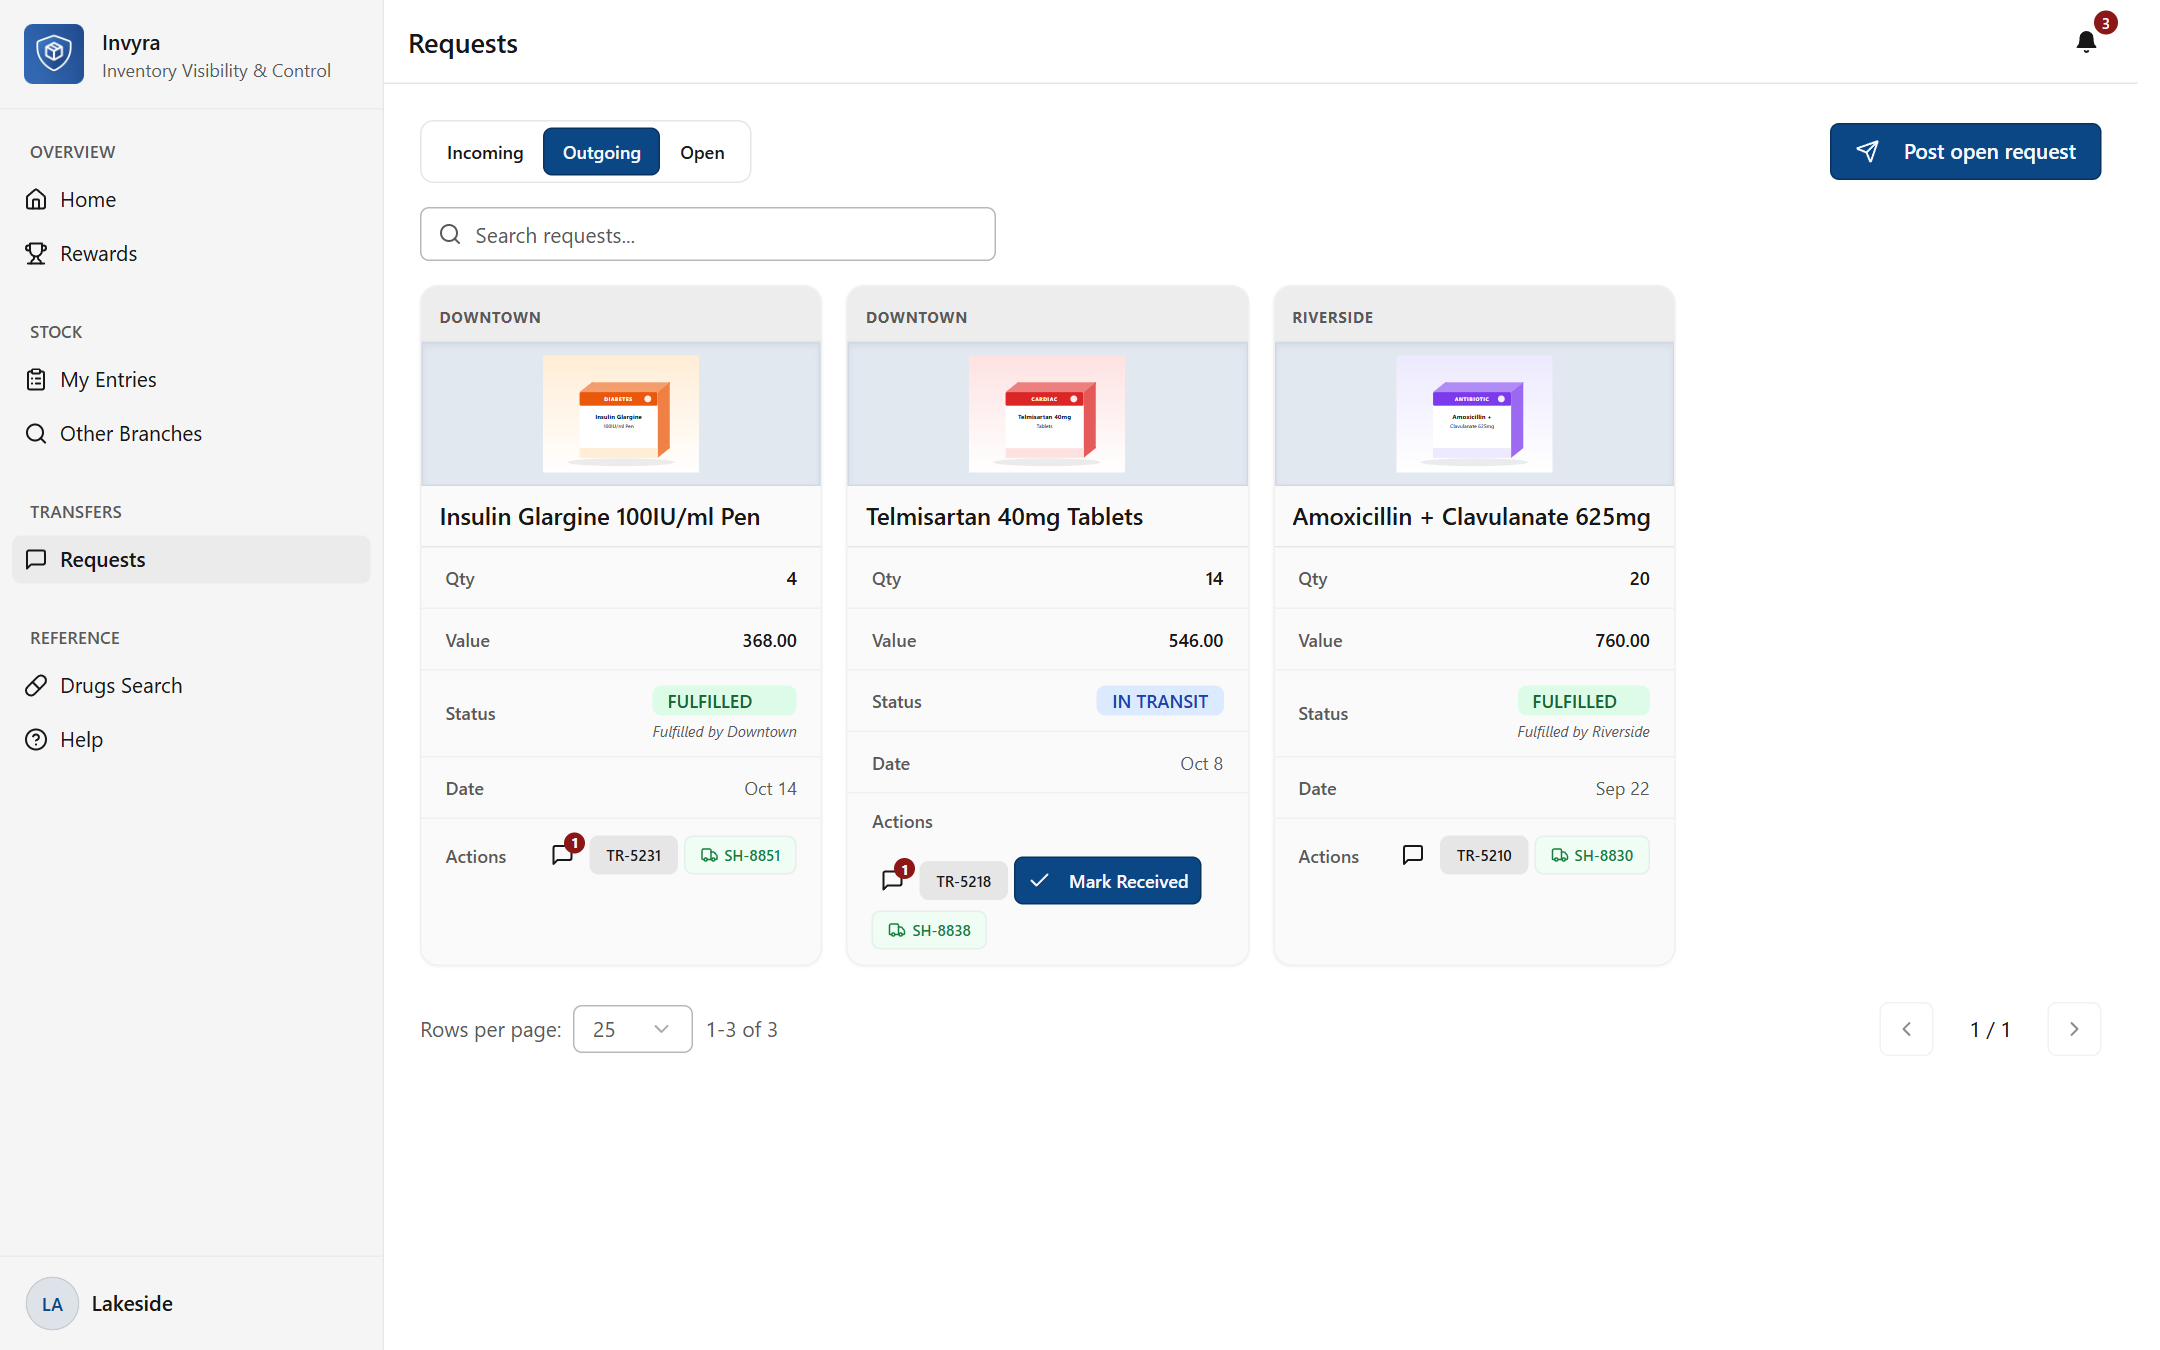Viewport: 2160px width, 1350px height.
Task: Click the Telmisartan product image
Action: point(1046,414)
